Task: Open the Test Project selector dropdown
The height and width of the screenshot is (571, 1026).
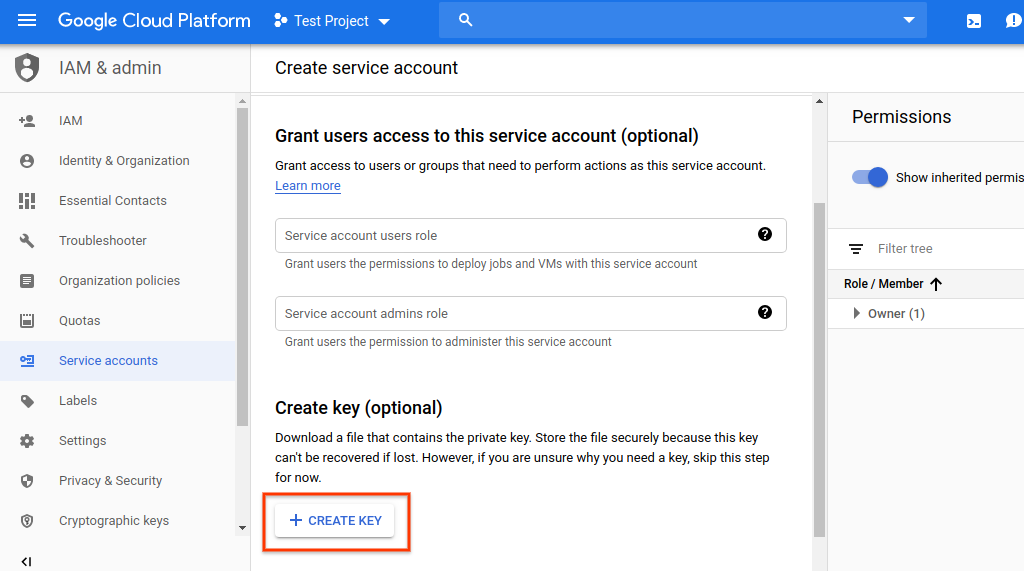Action: [332, 21]
